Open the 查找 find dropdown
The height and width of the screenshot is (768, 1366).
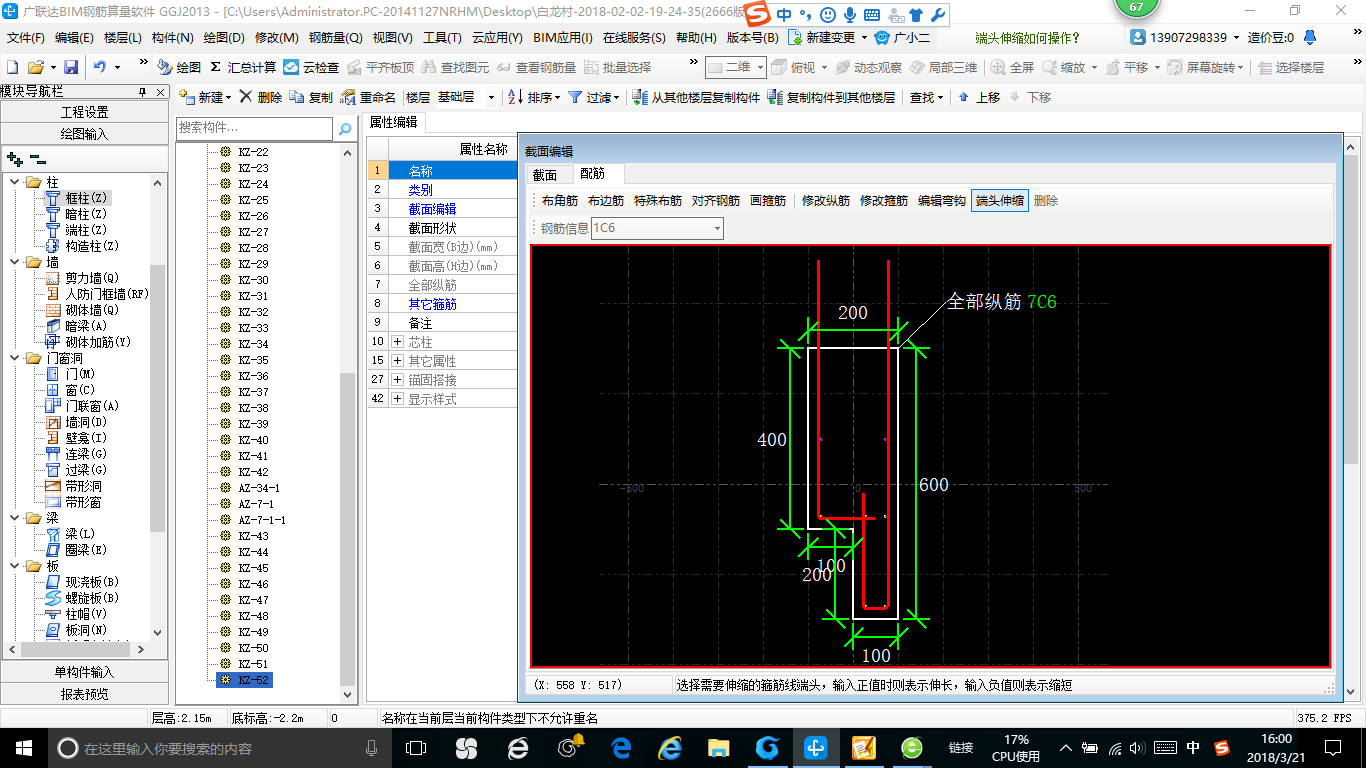[926, 97]
